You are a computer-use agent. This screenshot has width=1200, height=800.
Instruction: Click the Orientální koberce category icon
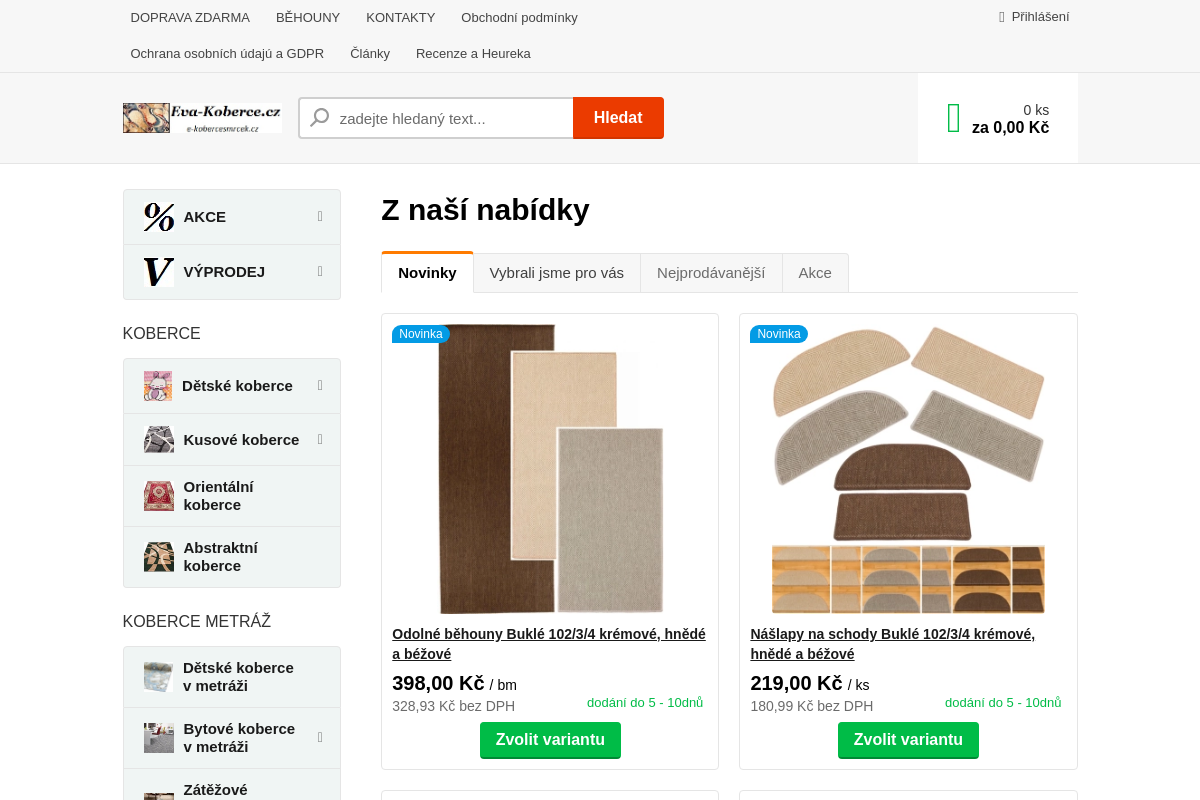click(x=159, y=496)
